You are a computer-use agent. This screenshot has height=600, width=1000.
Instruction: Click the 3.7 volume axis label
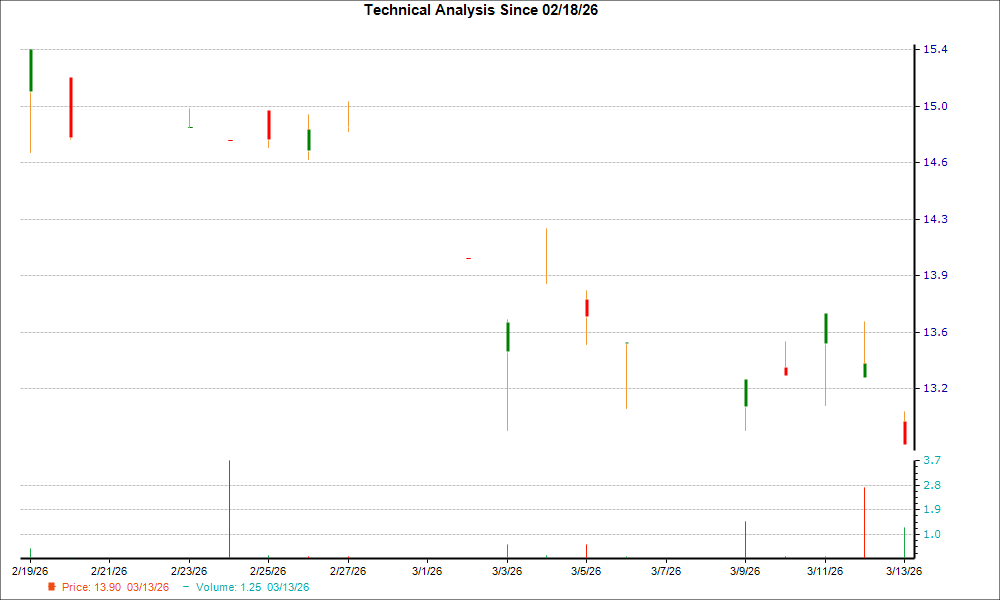point(930,461)
